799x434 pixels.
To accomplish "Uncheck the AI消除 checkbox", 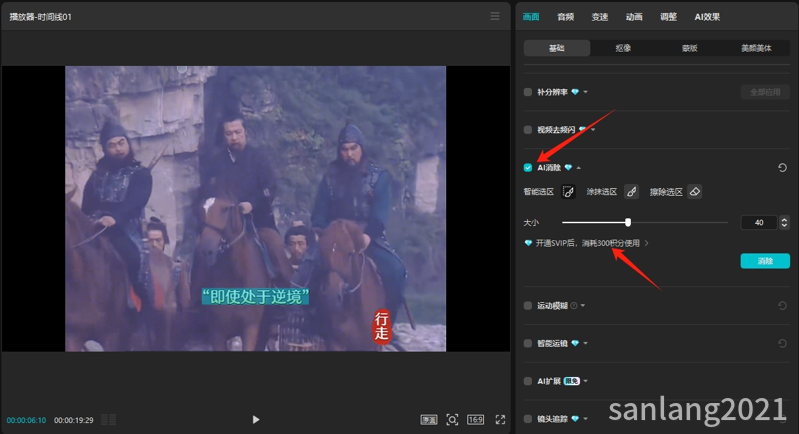I will (528, 168).
